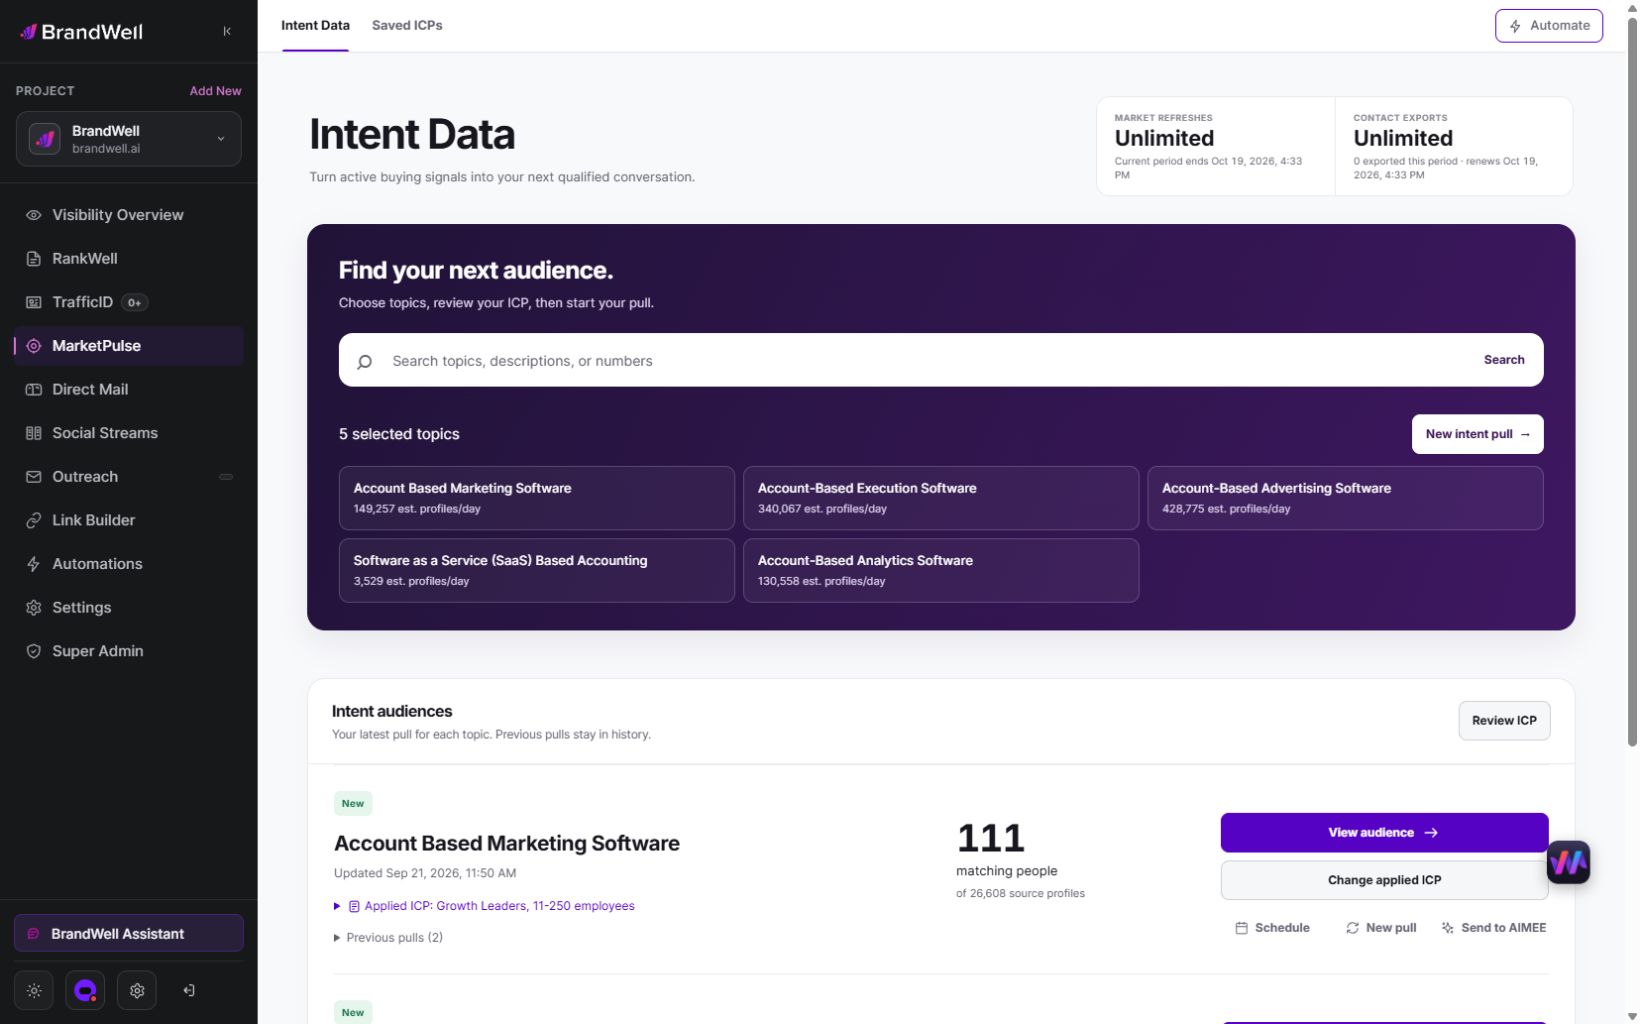Focus the search topics input field
The image size is (1640, 1024).
(x=920, y=360)
